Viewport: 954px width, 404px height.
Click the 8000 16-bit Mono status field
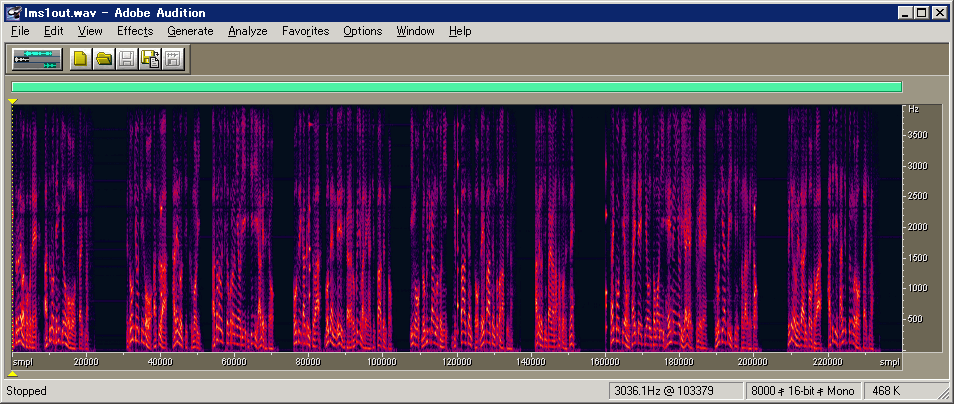(803, 391)
